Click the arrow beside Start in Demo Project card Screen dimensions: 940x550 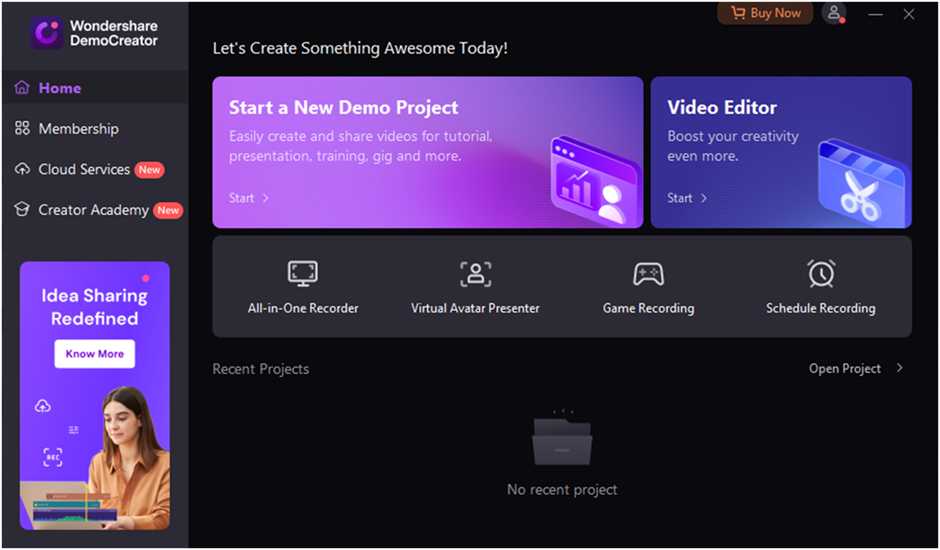(x=266, y=198)
